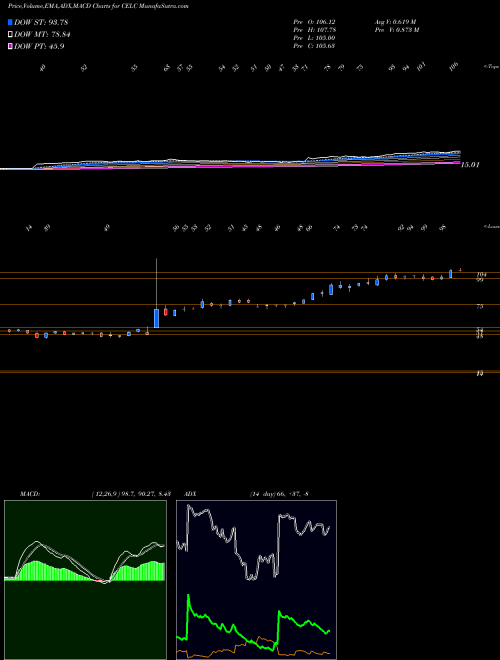Click the orange -DI line in ADX chart
500x660 pixels.
click(x=253, y=648)
